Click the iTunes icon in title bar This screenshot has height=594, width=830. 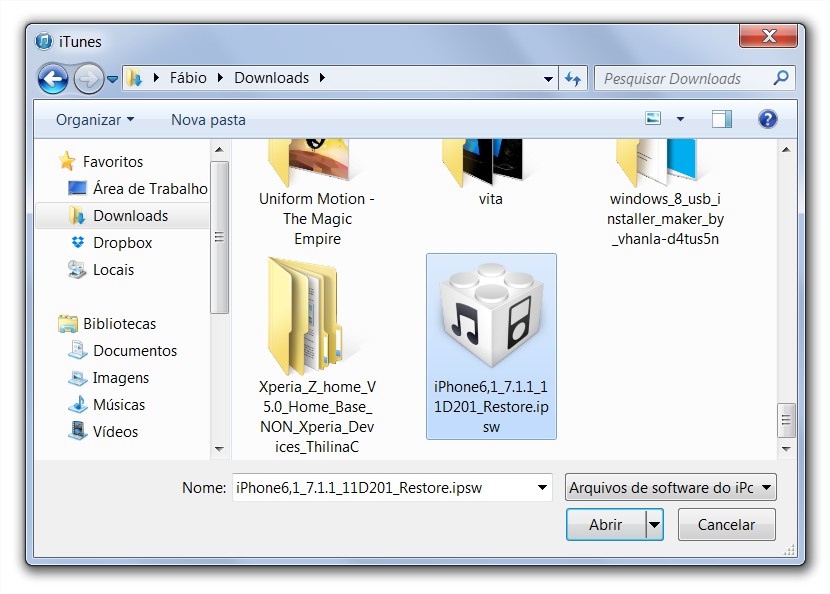tap(44, 41)
